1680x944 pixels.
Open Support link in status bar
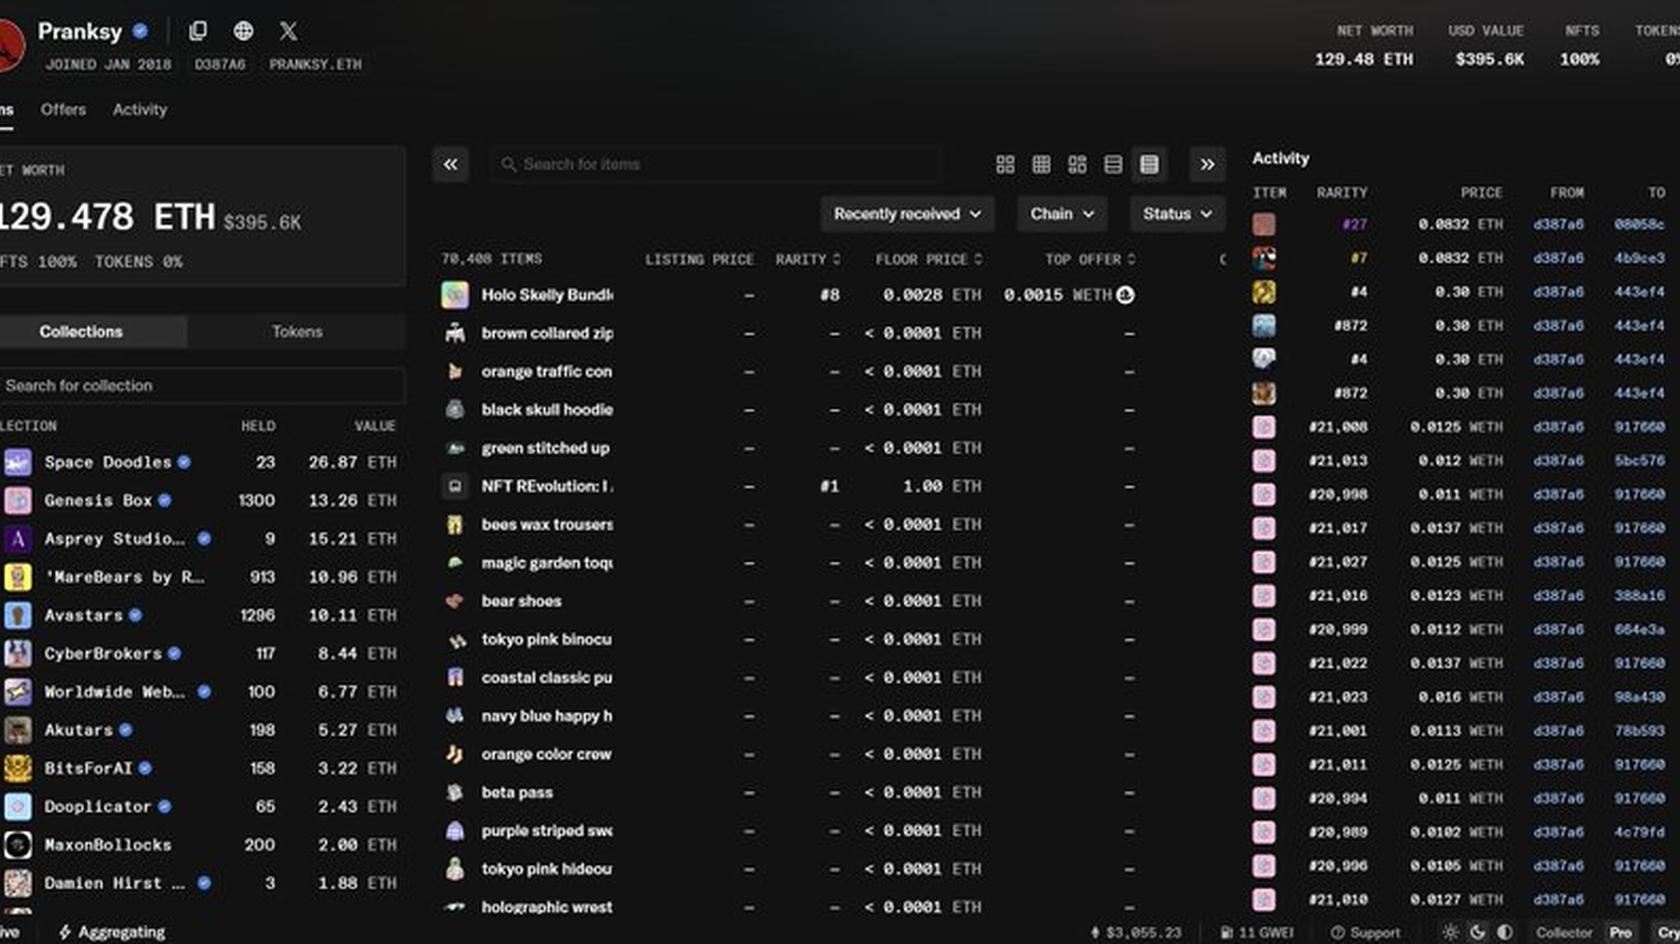point(1365,932)
